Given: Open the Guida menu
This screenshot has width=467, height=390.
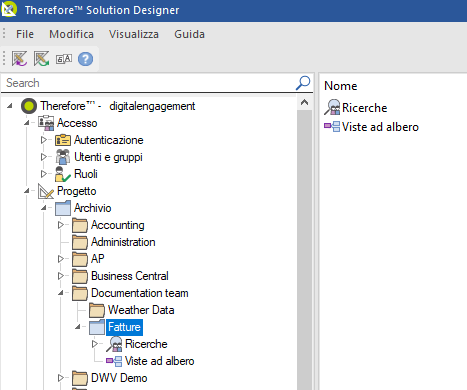Looking at the screenshot, I should pyautogui.click(x=189, y=34).
